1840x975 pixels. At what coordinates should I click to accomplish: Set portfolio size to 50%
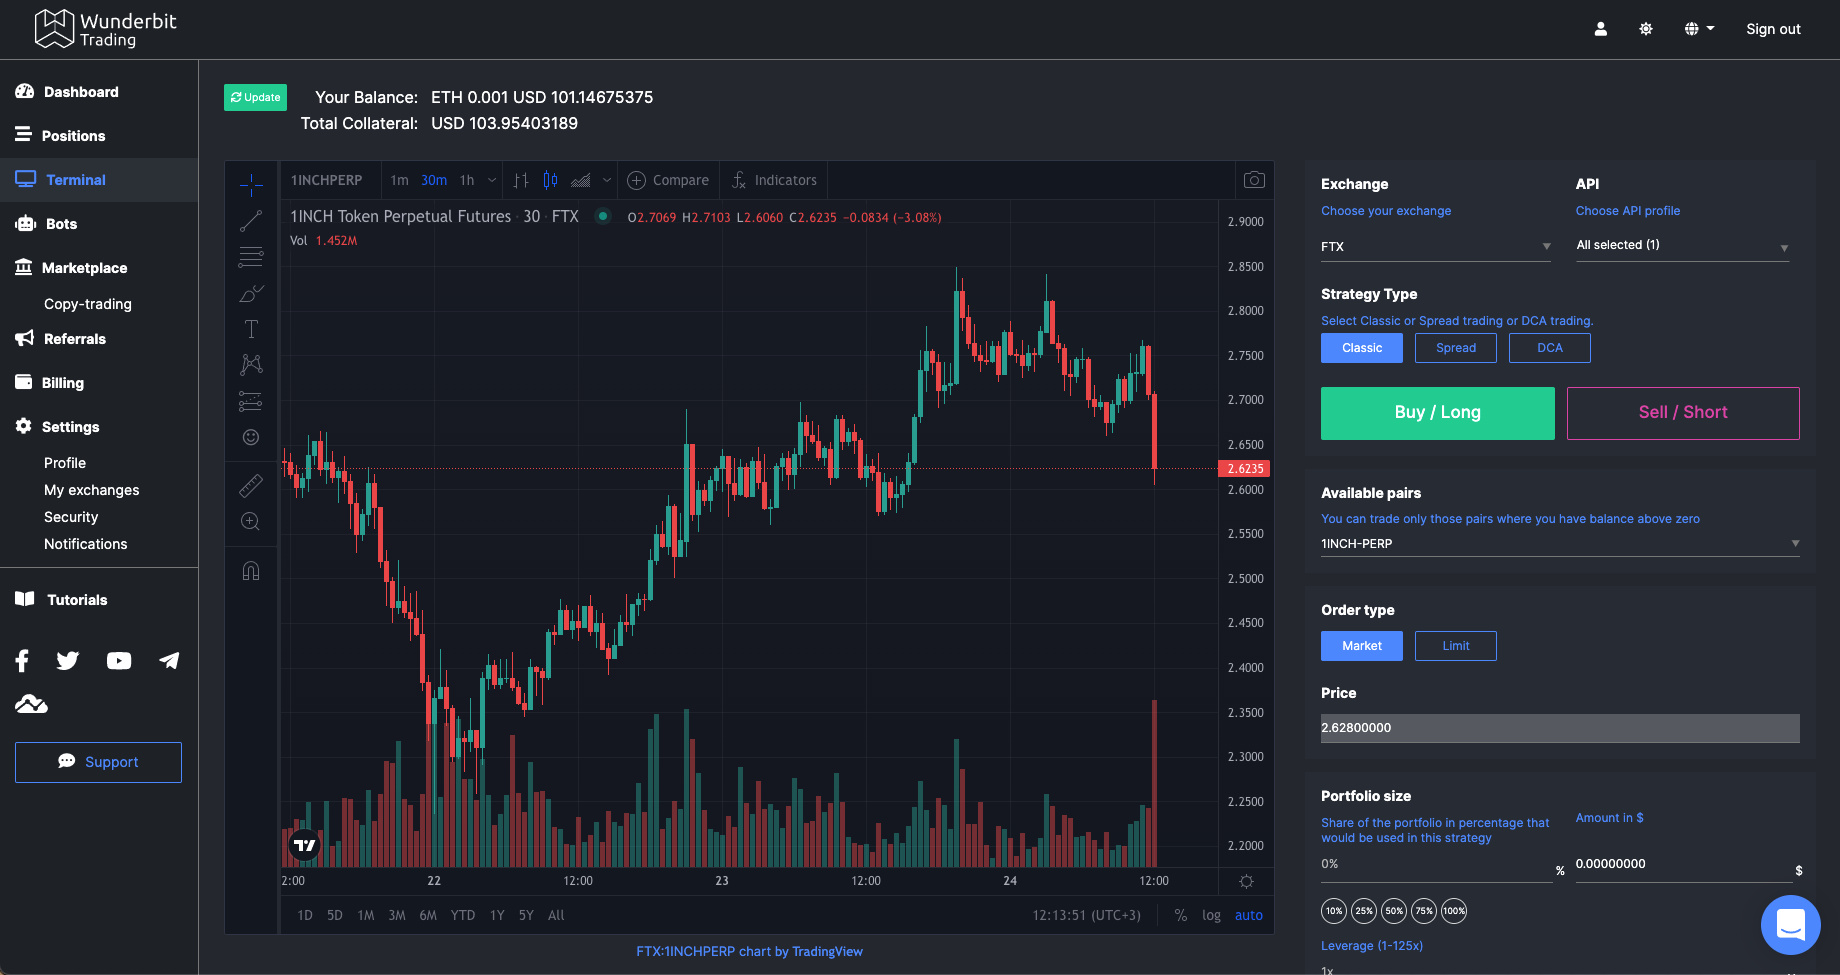[x=1394, y=911]
